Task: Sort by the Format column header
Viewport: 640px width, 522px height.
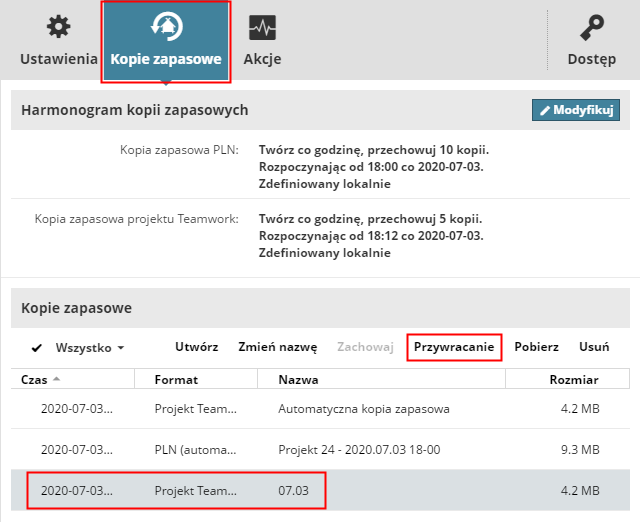Action: click(x=176, y=380)
